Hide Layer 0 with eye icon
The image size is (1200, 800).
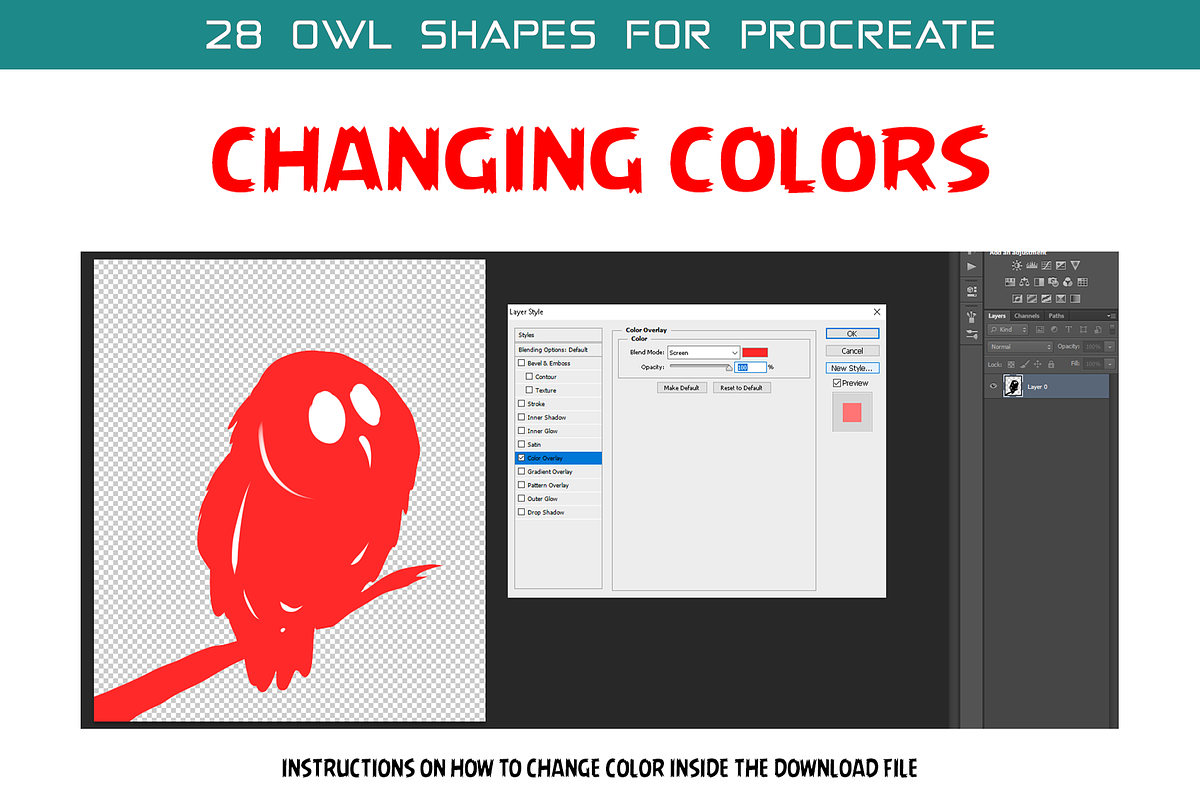[993, 385]
